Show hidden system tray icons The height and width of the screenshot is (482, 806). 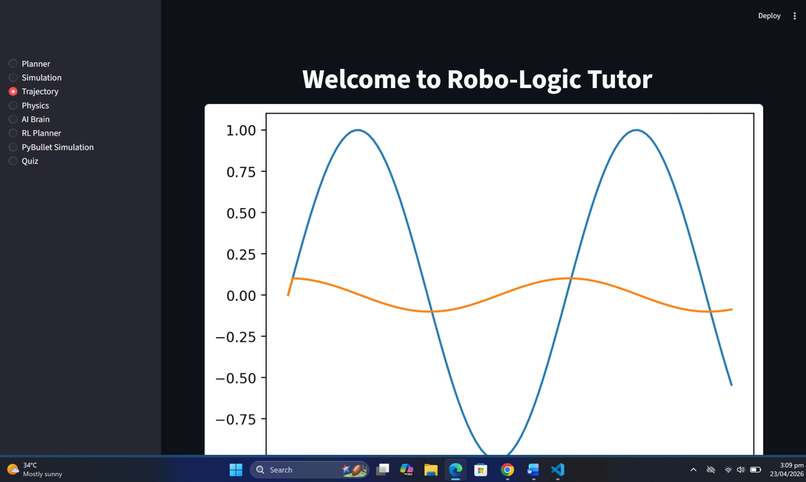click(x=693, y=470)
